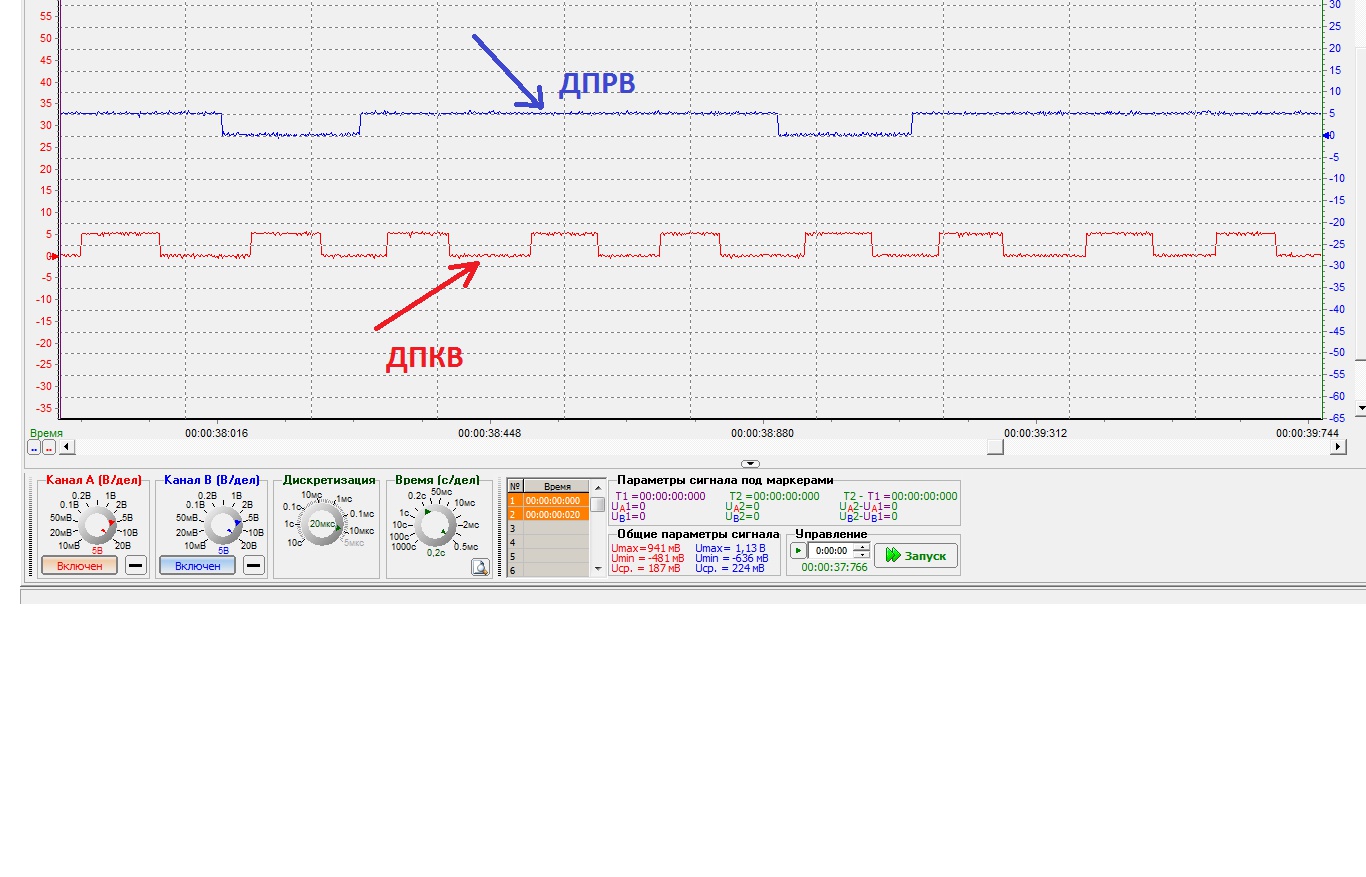Click the red marker icon below the graph
The width and height of the screenshot is (1366, 877).
click(48, 448)
